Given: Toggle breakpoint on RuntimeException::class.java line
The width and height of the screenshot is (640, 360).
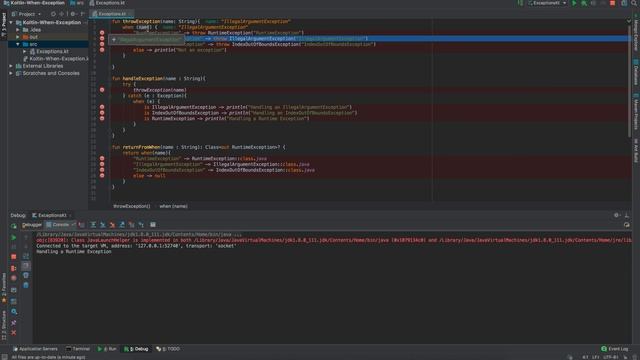Looking at the screenshot, I should pyautogui.click(x=102, y=158).
